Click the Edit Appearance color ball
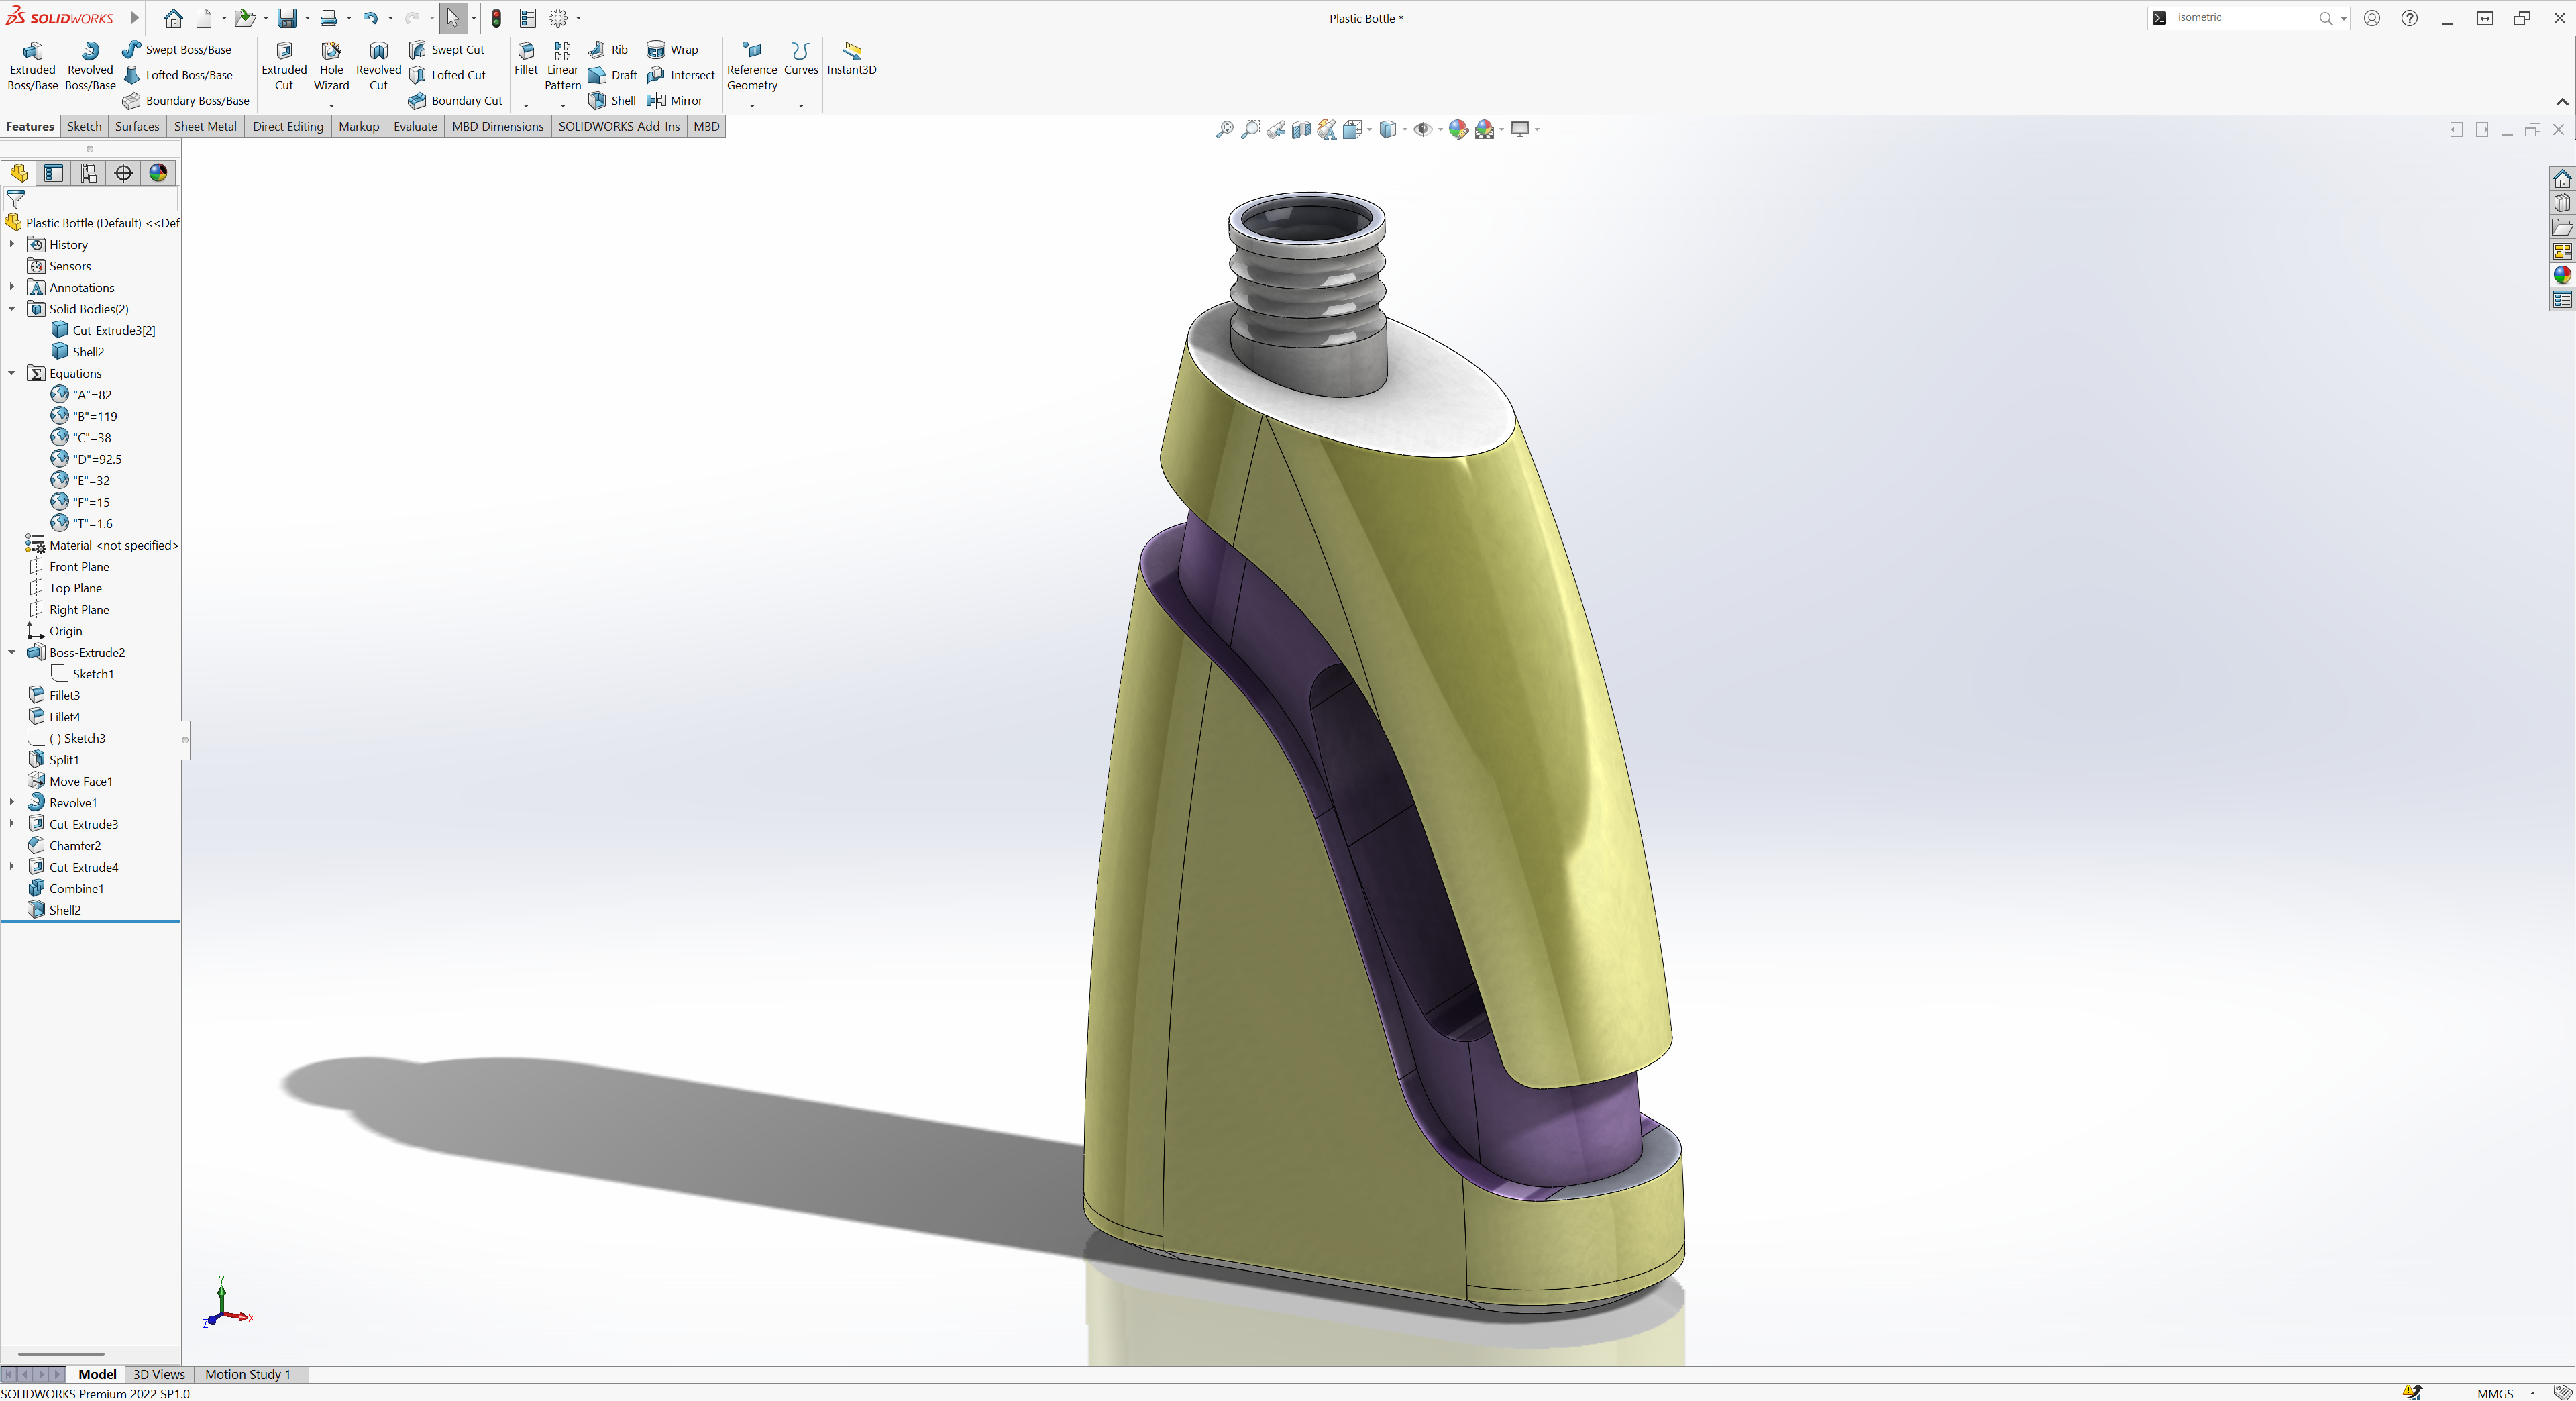This screenshot has height=1401, width=2576. pos(1457,129)
